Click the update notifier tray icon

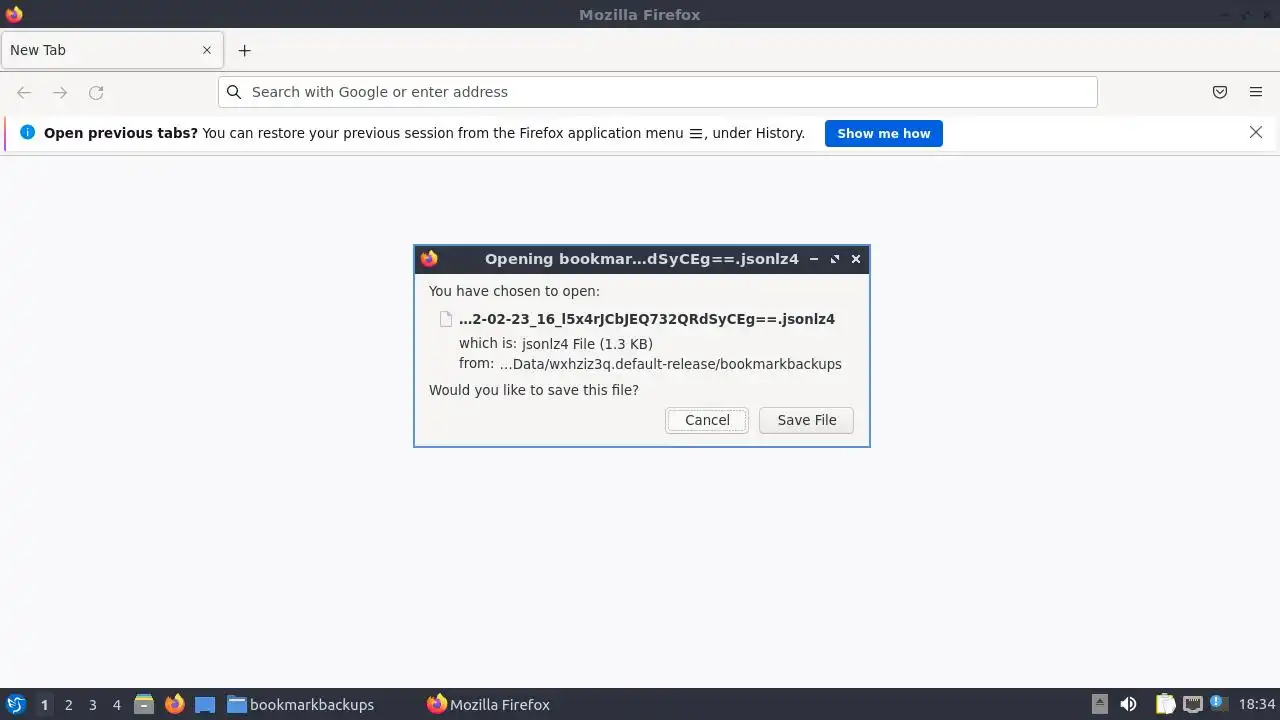click(1219, 704)
